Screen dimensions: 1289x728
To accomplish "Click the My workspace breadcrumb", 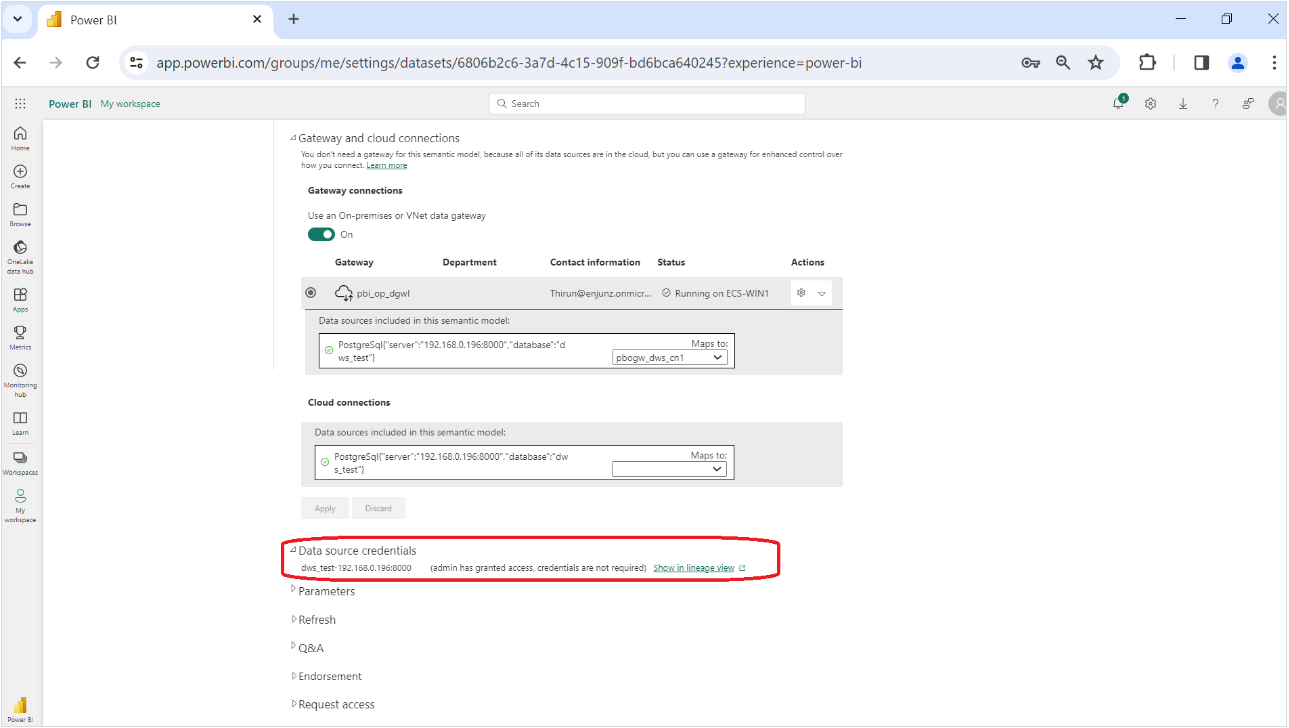I will (x=130, y=104).
